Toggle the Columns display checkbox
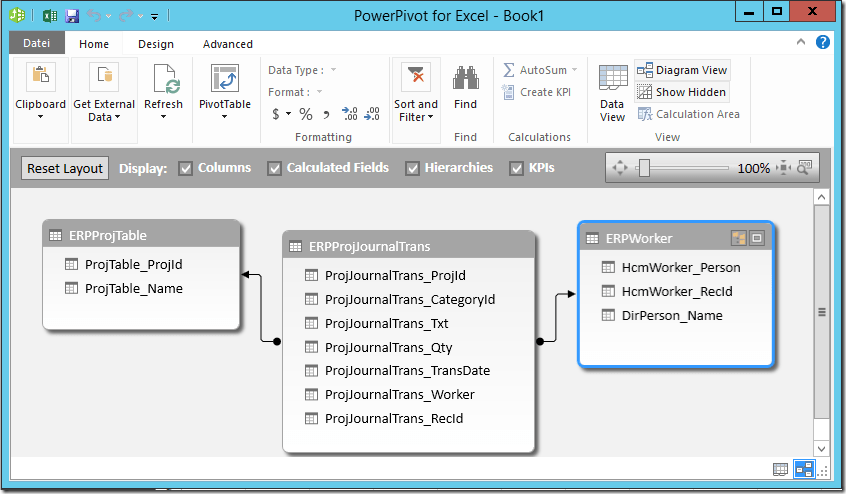The width and height of the screenshot is (846, 494). (185, 169)
